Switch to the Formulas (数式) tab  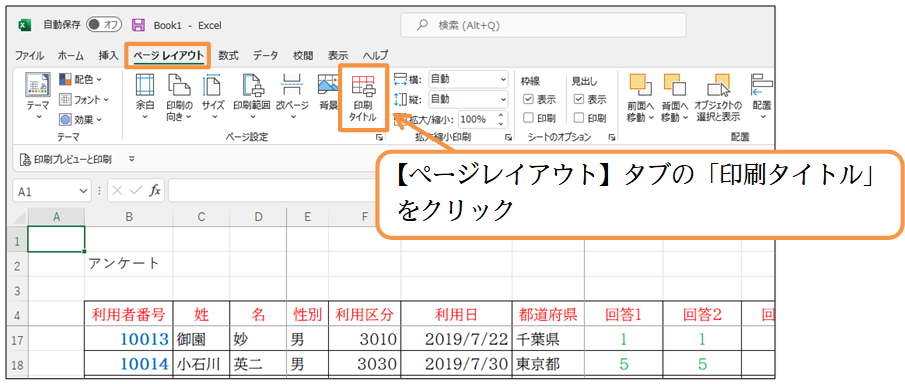[x=229, y=55]
